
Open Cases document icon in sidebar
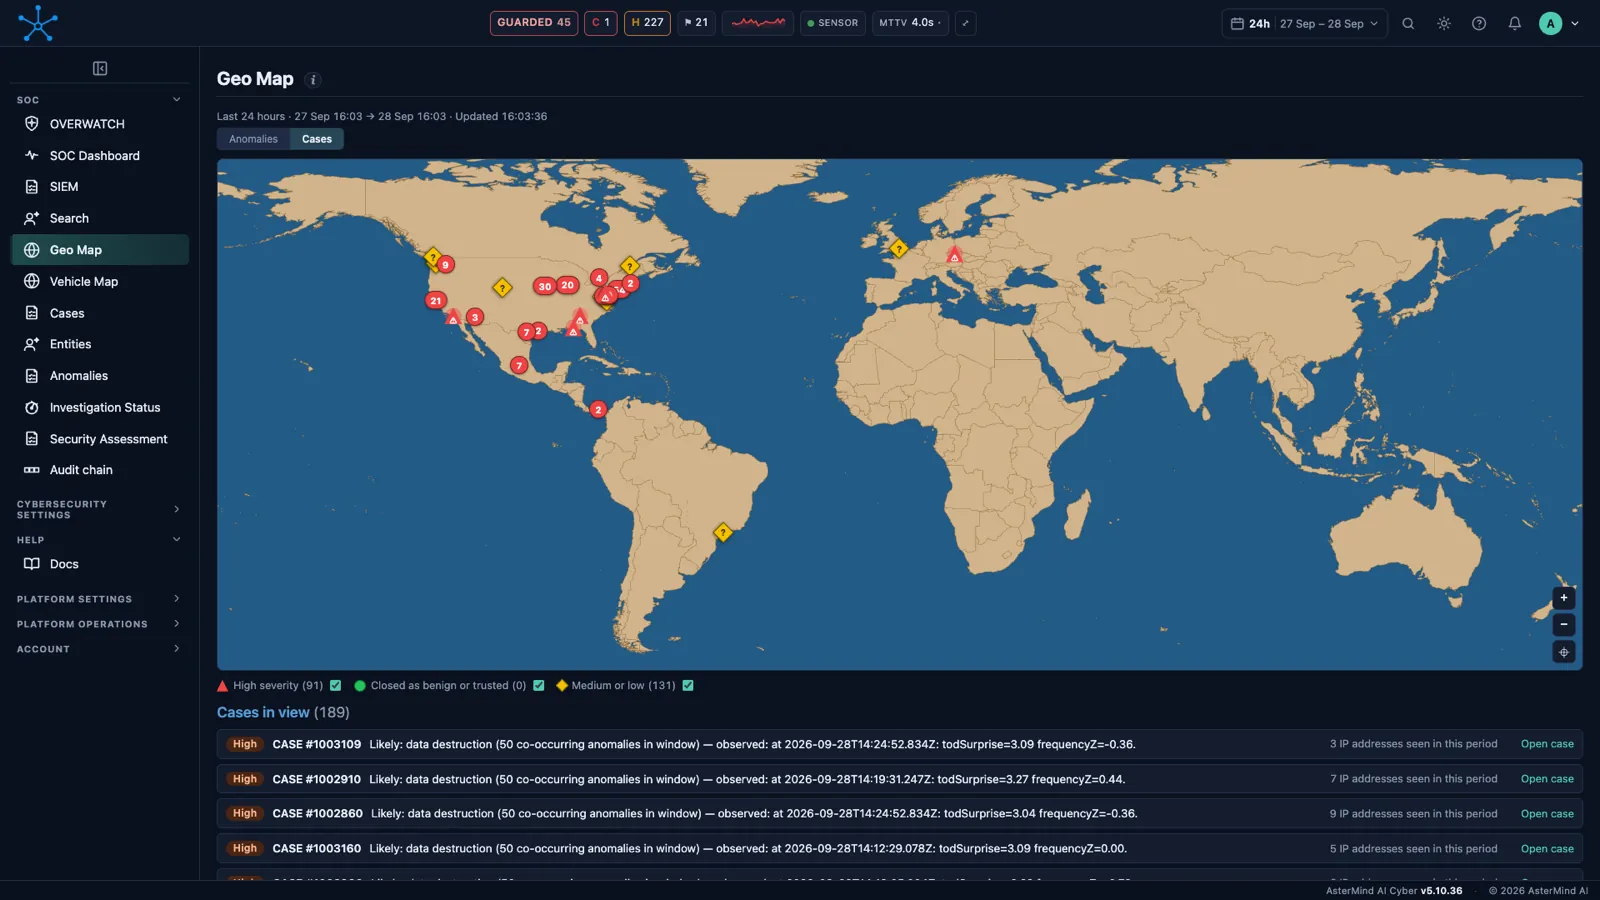(32, 313)
